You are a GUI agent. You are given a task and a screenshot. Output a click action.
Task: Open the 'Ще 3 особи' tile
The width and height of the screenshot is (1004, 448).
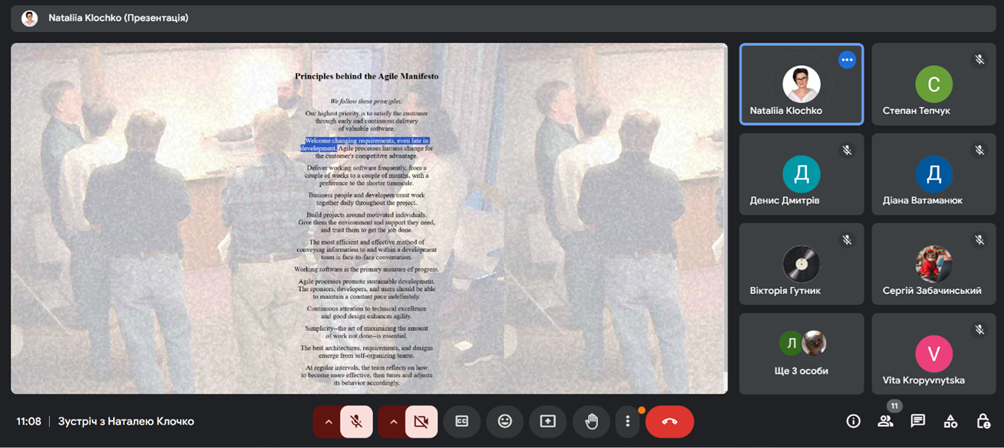tap(801, 354)
